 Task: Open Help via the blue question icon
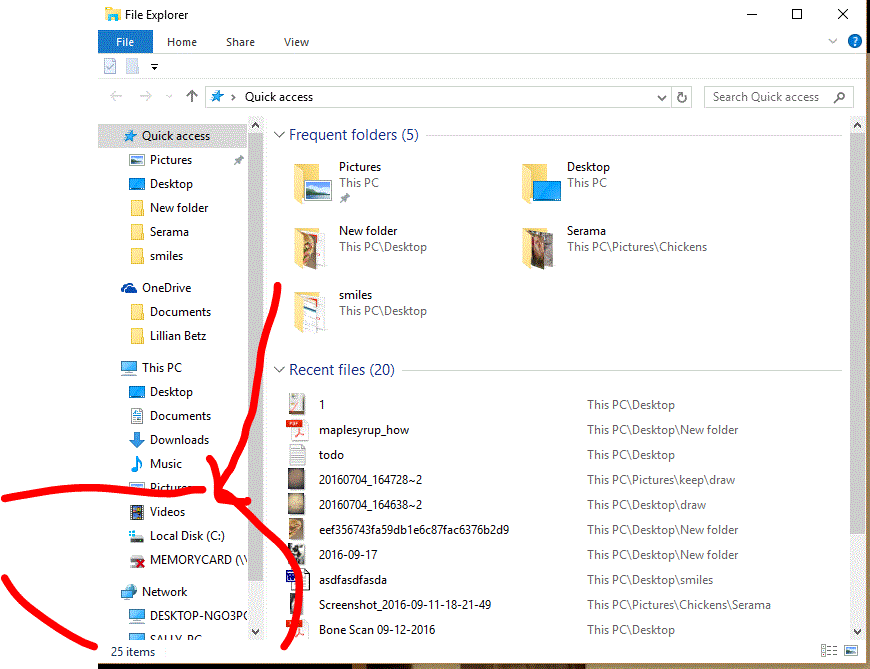pos(854,41)
